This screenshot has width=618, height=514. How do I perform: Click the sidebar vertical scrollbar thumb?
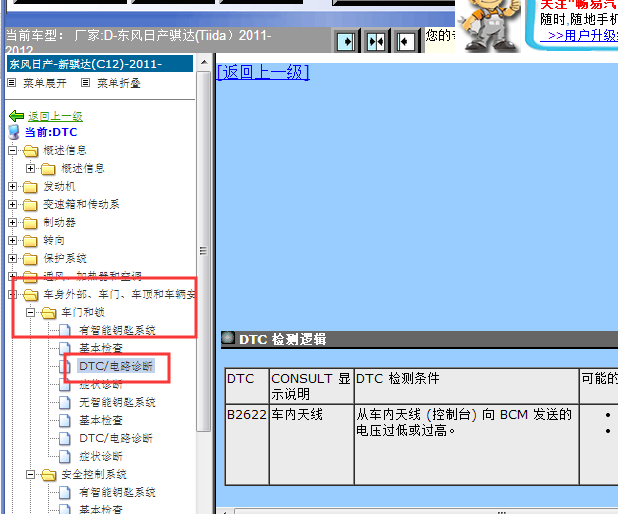(x=204, y=251)
